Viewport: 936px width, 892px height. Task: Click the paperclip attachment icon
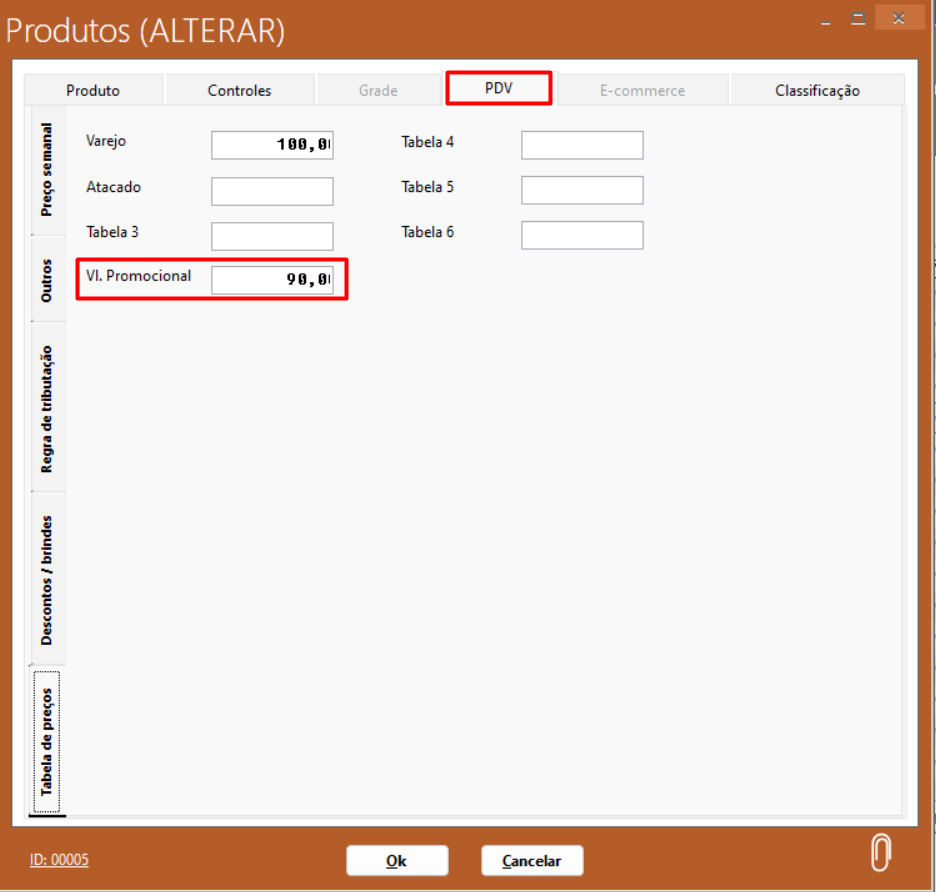pyautogui.click(x=880, y=853)
